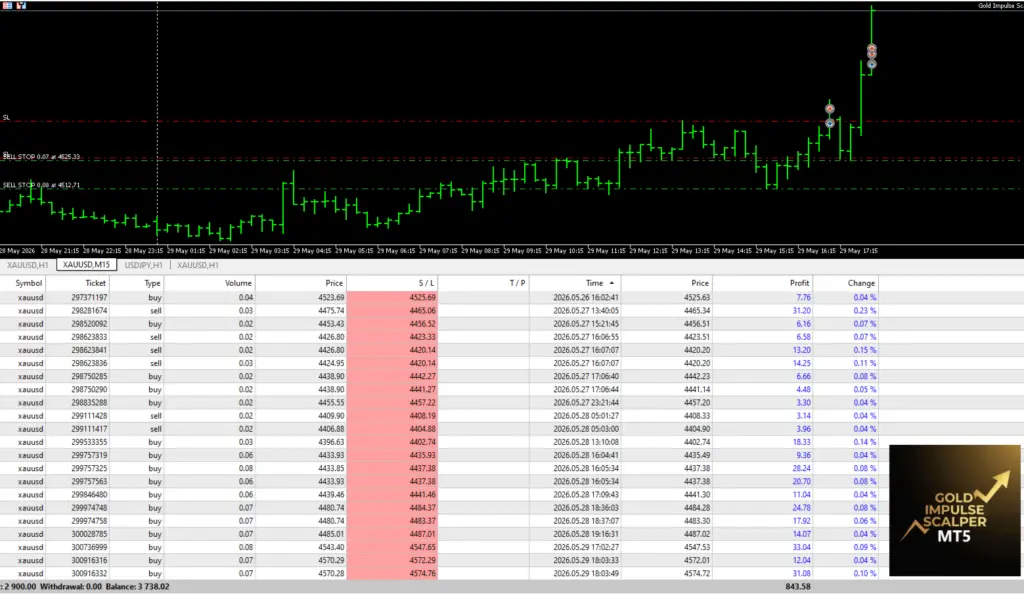Sort by Volume column header
This screenshot has height=594, width=1024.
click(x=209, y=283)
